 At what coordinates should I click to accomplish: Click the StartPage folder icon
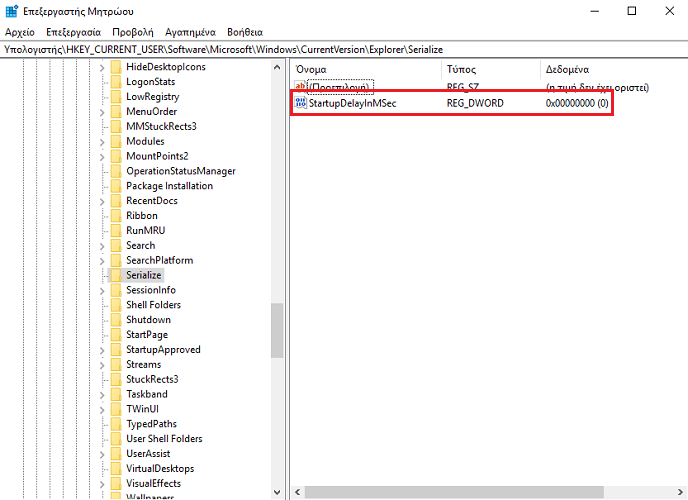pos(116,335)
